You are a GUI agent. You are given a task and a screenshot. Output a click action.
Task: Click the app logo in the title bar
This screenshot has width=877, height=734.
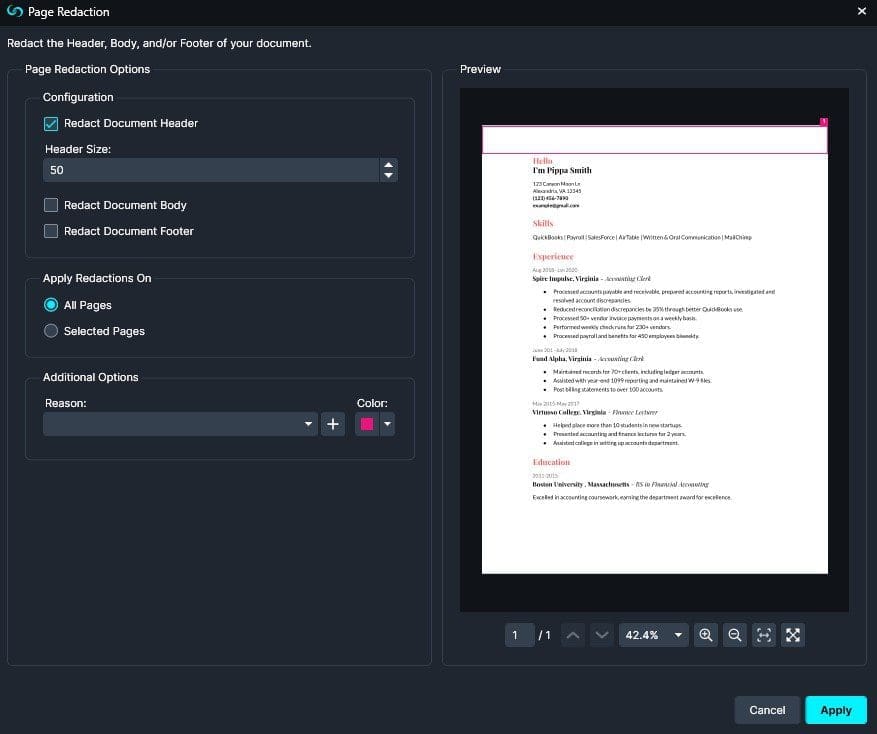click(x=13, y=12)
